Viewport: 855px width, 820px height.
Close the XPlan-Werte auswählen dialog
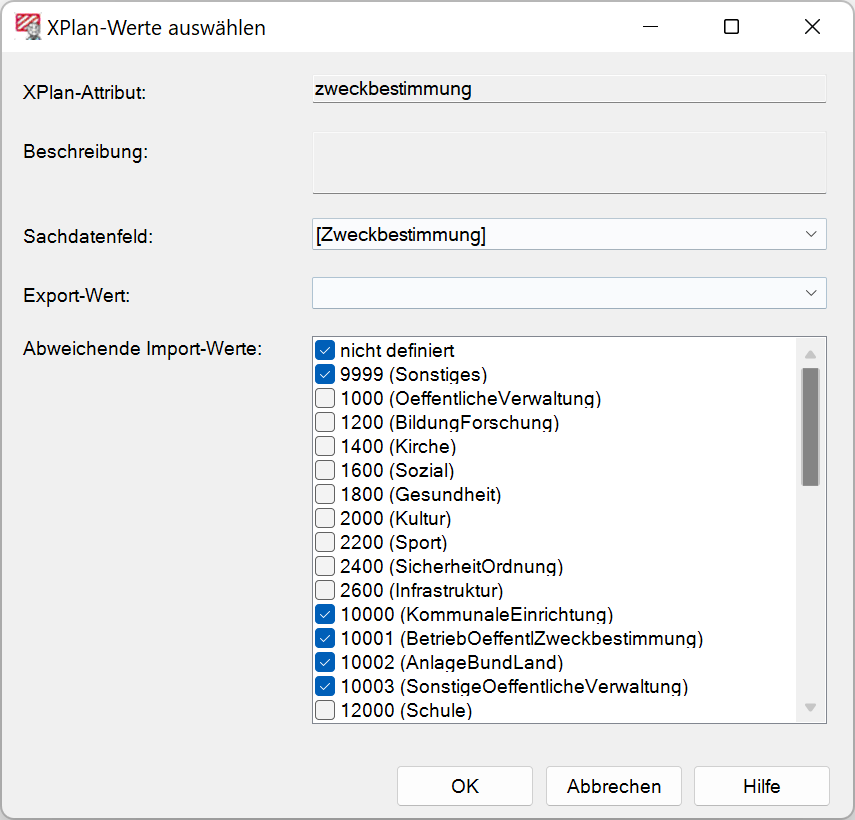click(811, 27)
